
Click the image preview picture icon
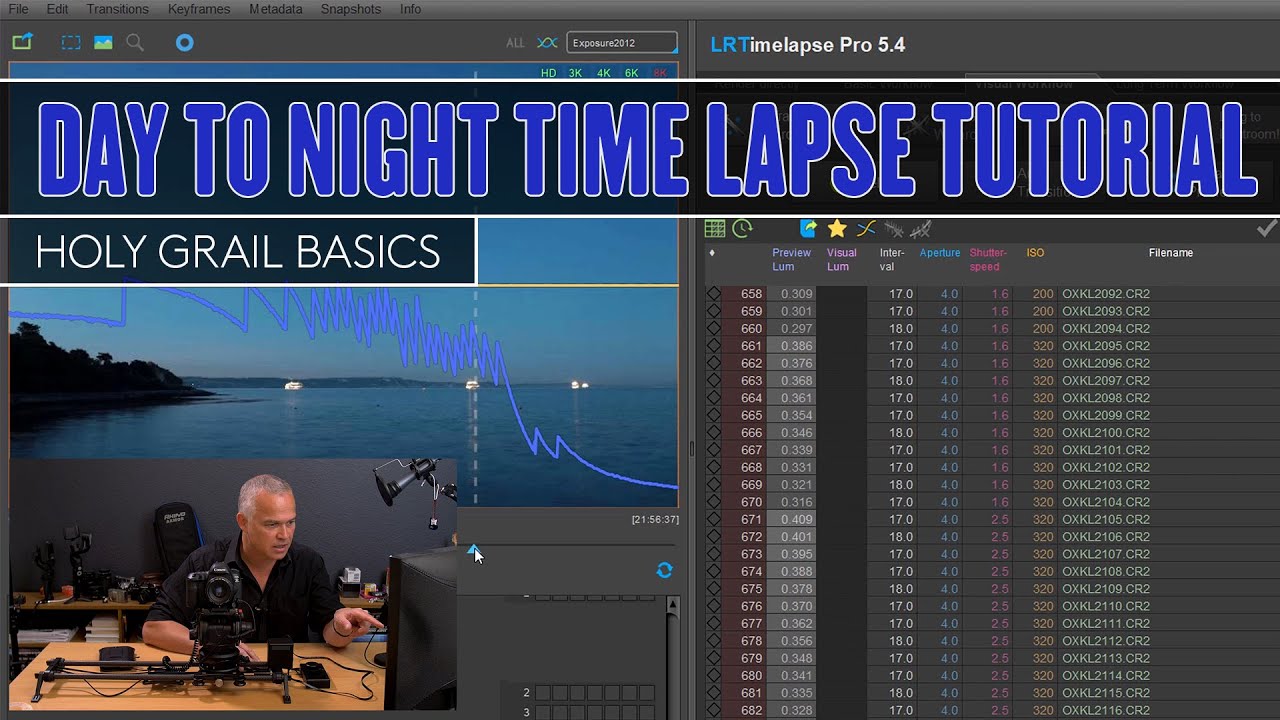coord(103,43)
